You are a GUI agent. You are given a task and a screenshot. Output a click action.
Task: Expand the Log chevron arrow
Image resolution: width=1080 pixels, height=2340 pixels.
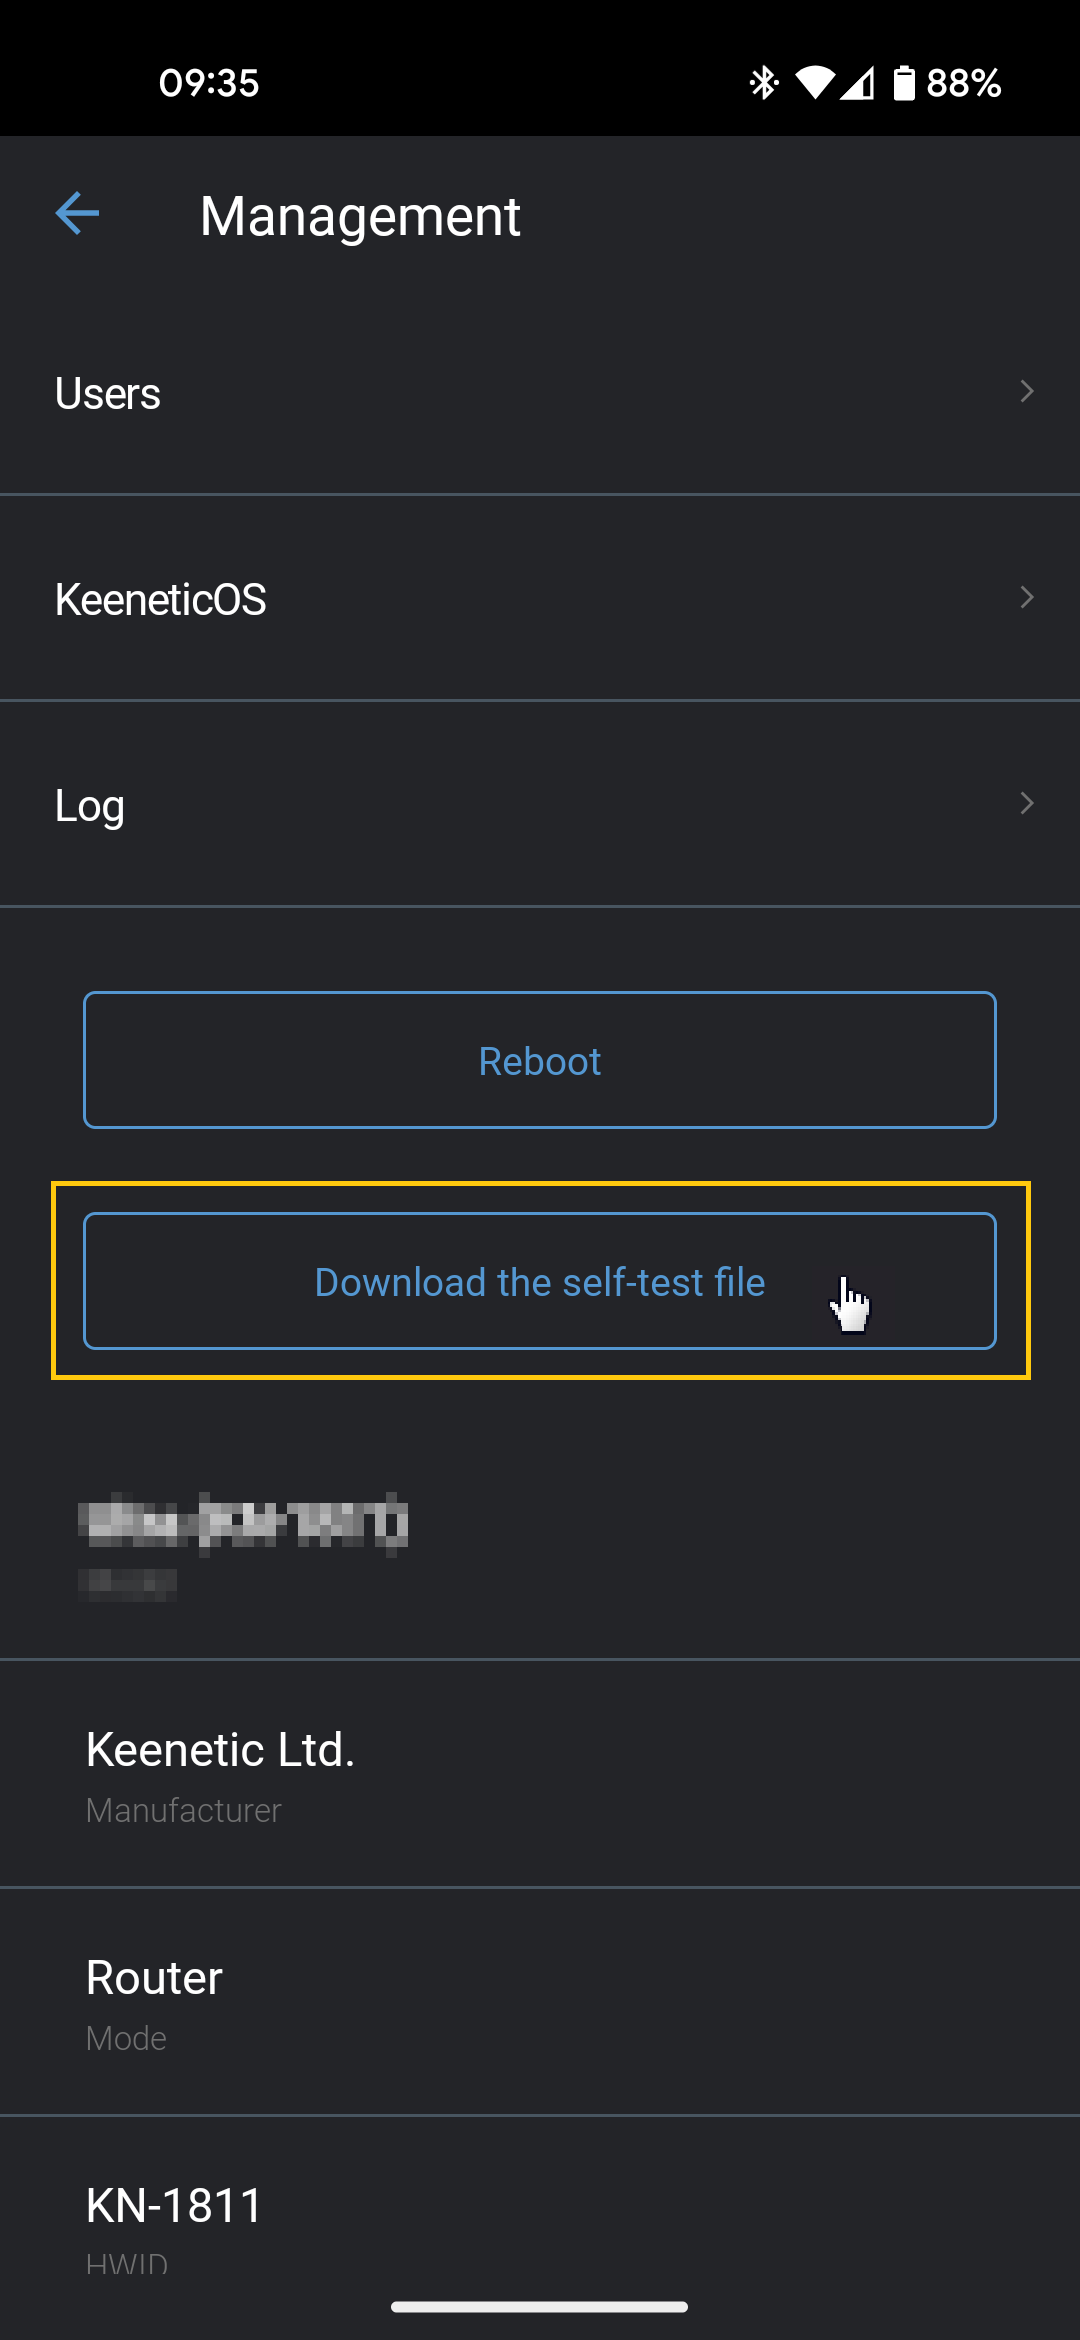click(1026, 804)
